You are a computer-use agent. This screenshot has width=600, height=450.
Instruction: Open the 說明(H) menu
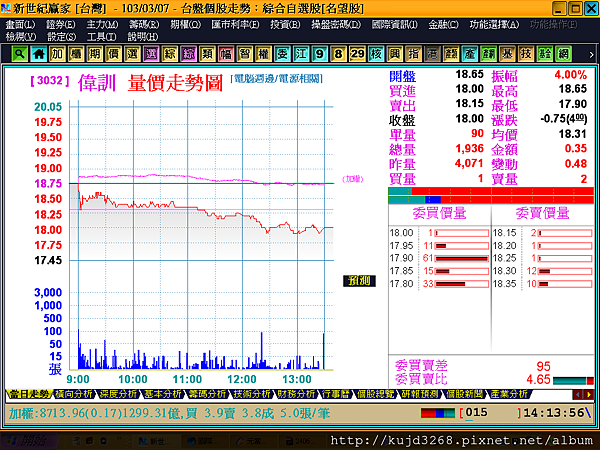(143, 37)
